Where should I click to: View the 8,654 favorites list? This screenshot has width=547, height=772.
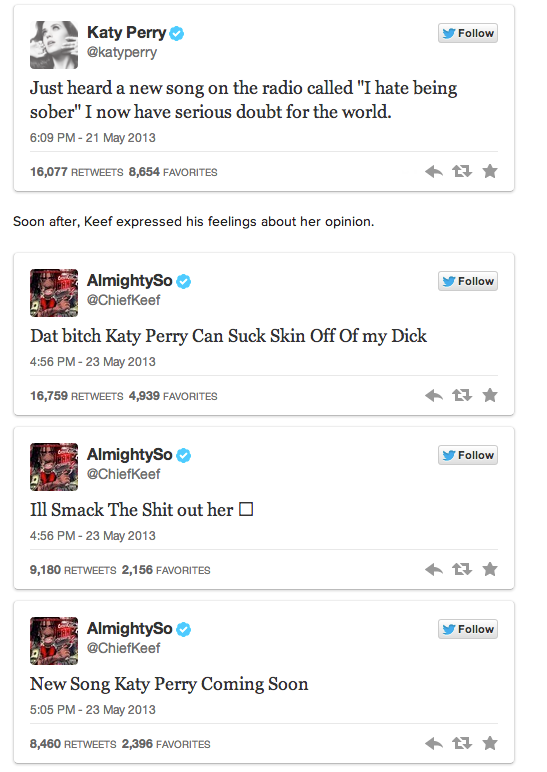coord(173,172)
